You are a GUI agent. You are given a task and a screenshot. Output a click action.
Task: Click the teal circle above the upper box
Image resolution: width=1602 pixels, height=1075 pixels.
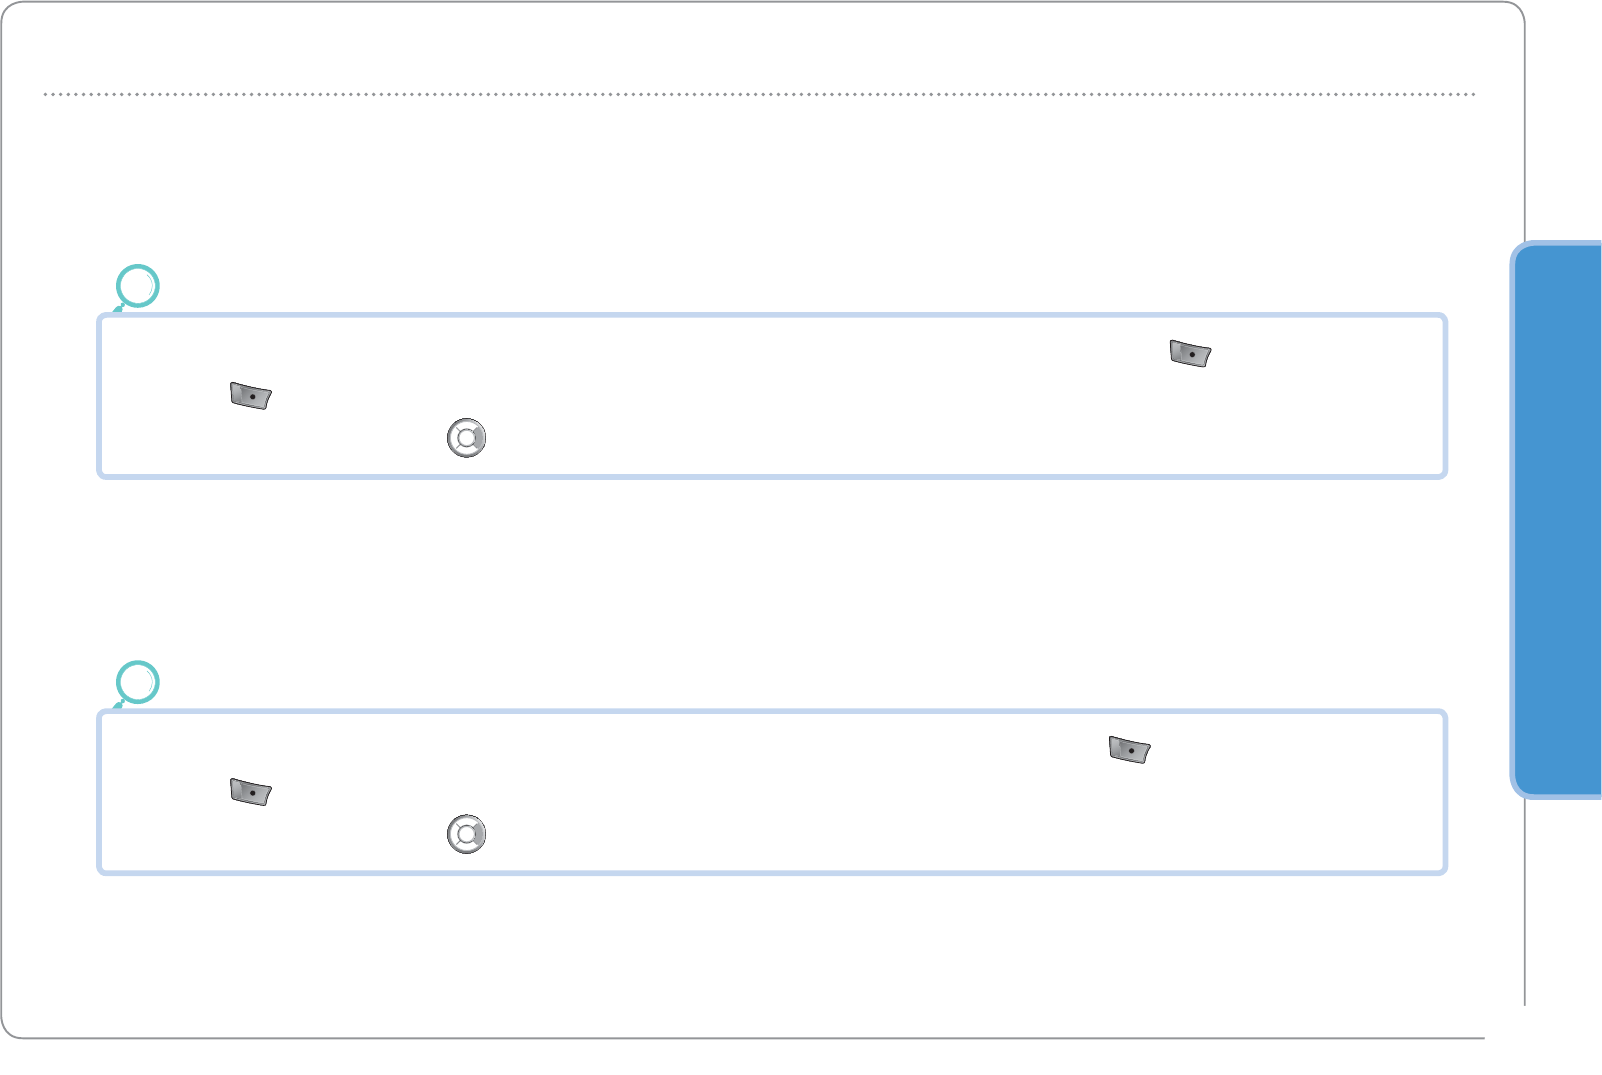[x=138, y=286]
